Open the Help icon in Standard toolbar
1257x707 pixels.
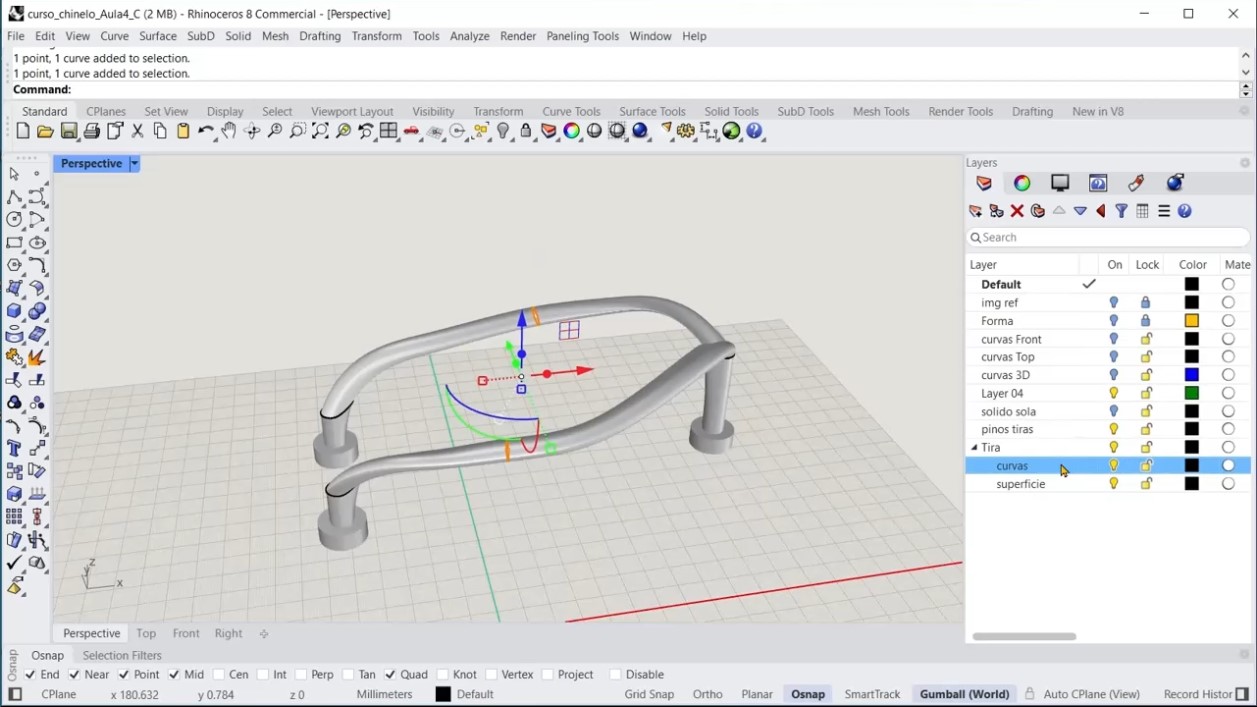tap(755, 132)
